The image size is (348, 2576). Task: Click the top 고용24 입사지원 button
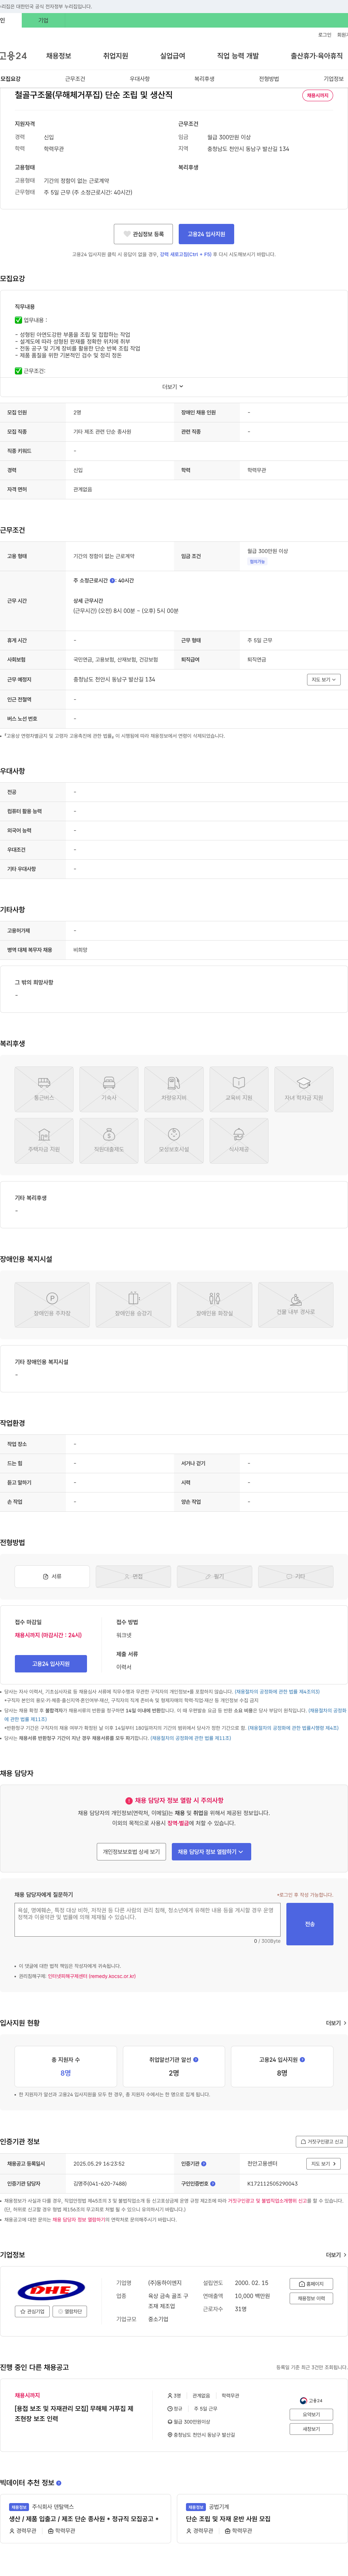206,234
